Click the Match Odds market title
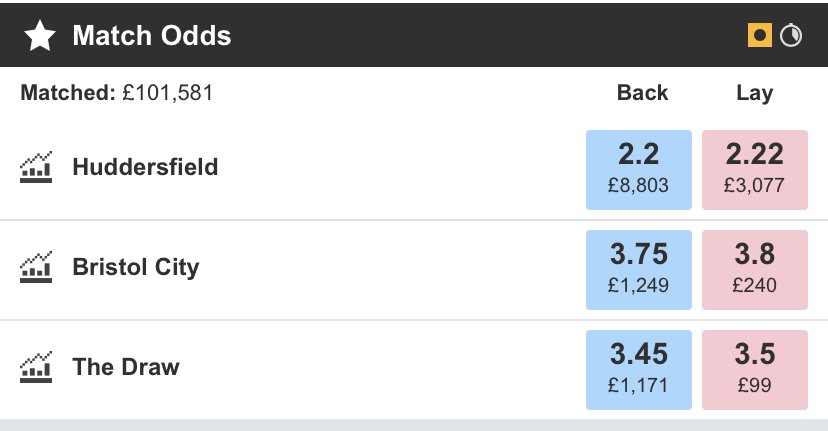 (x=151, y=37)
